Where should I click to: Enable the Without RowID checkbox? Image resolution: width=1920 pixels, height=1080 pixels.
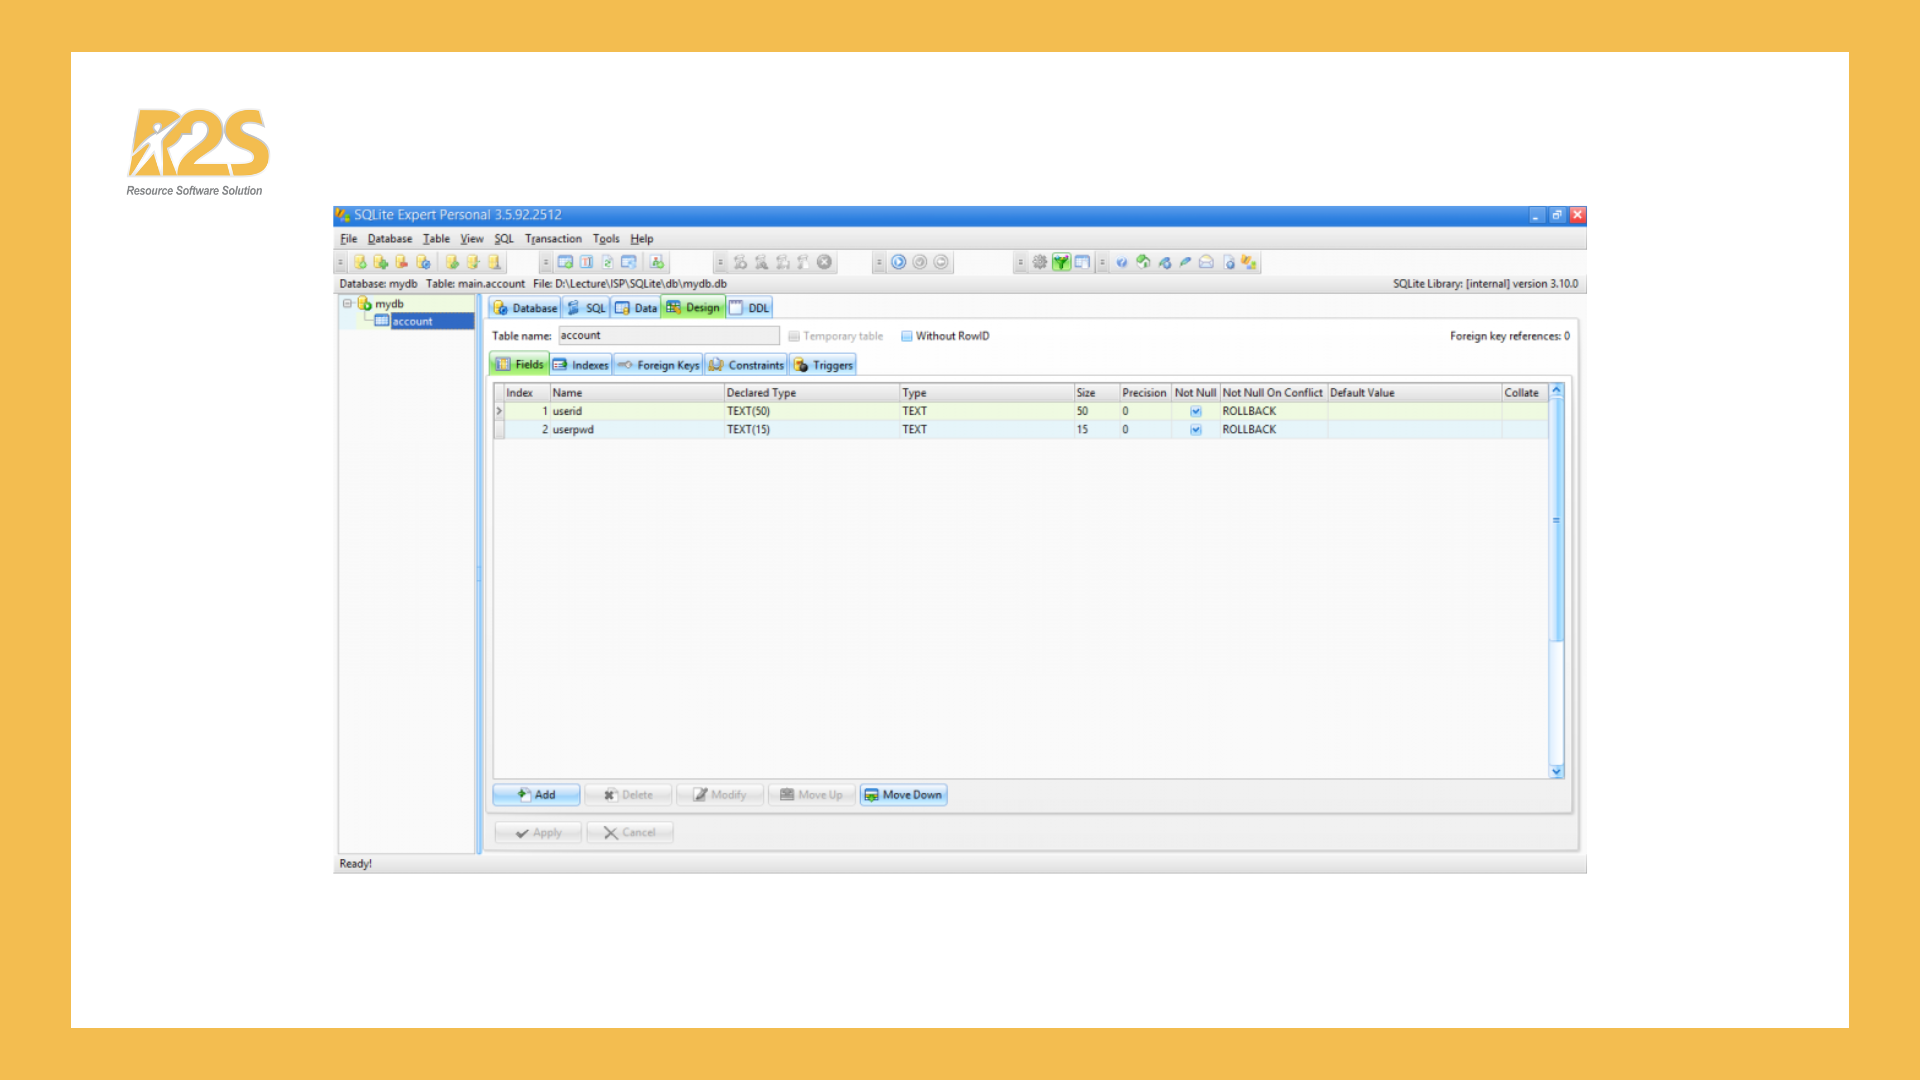click(907, 336)
